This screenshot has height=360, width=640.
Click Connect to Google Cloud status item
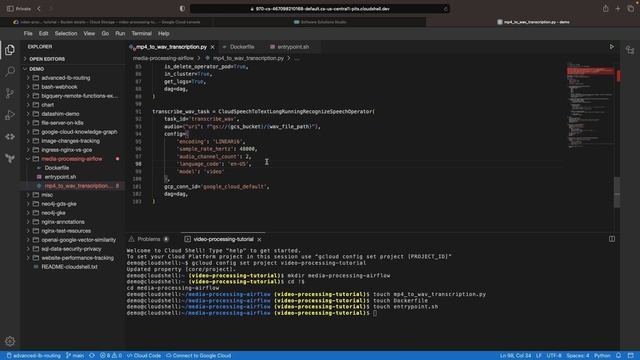[x=198, y=356]
